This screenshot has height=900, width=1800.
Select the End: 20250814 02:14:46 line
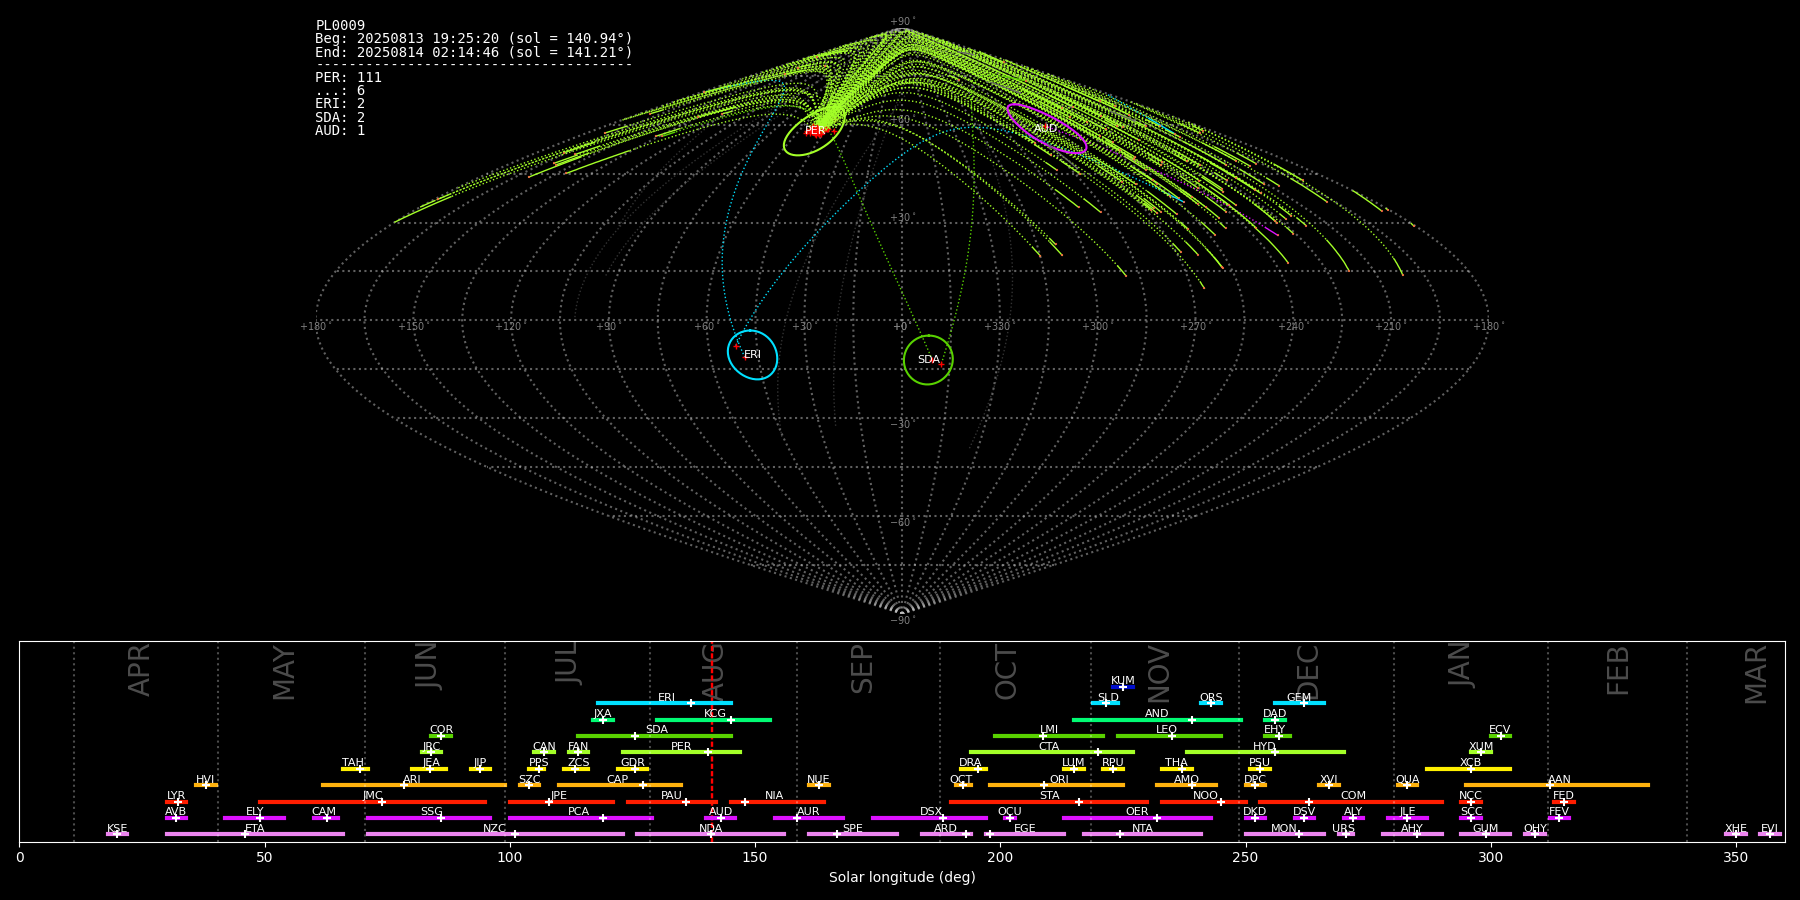click(x=474, y=52)
